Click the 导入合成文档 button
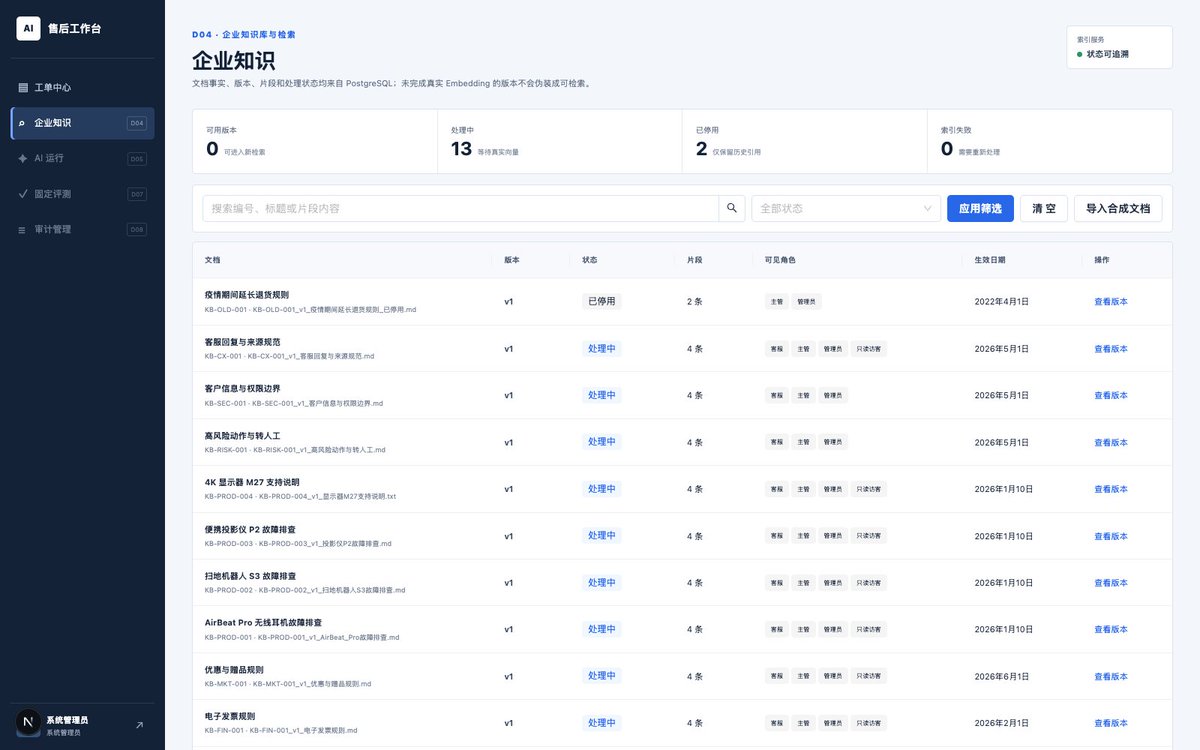The width and height of the screenshot is (1200, 750). pos(1118,208)
